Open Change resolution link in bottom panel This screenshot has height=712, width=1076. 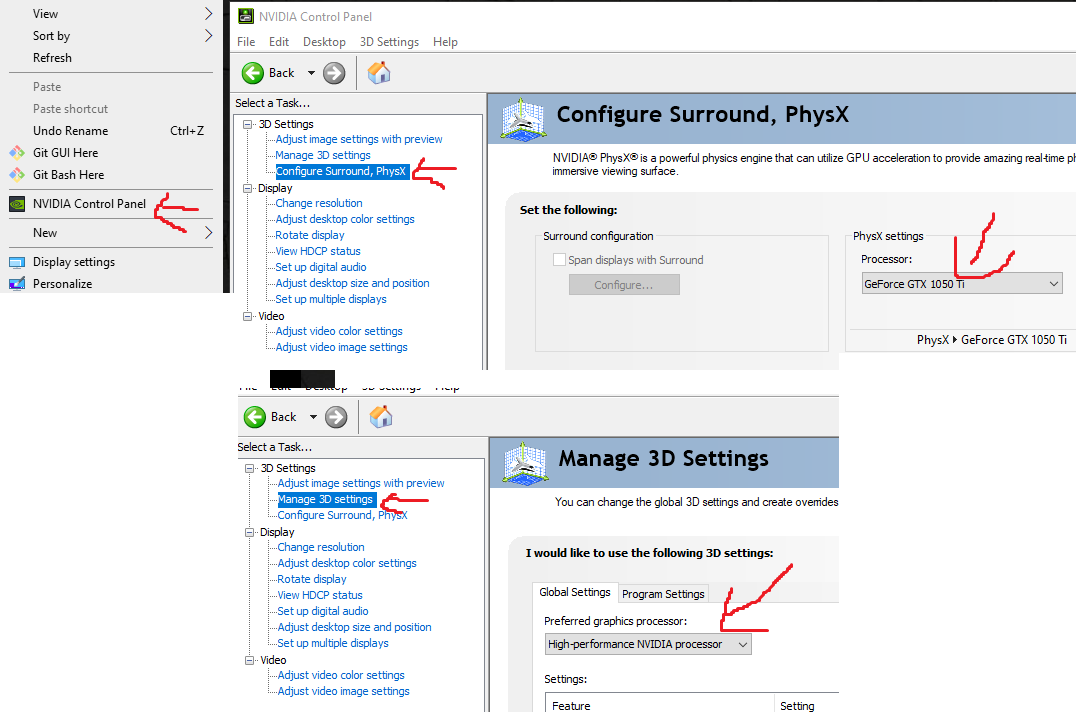tap(320, 547)
